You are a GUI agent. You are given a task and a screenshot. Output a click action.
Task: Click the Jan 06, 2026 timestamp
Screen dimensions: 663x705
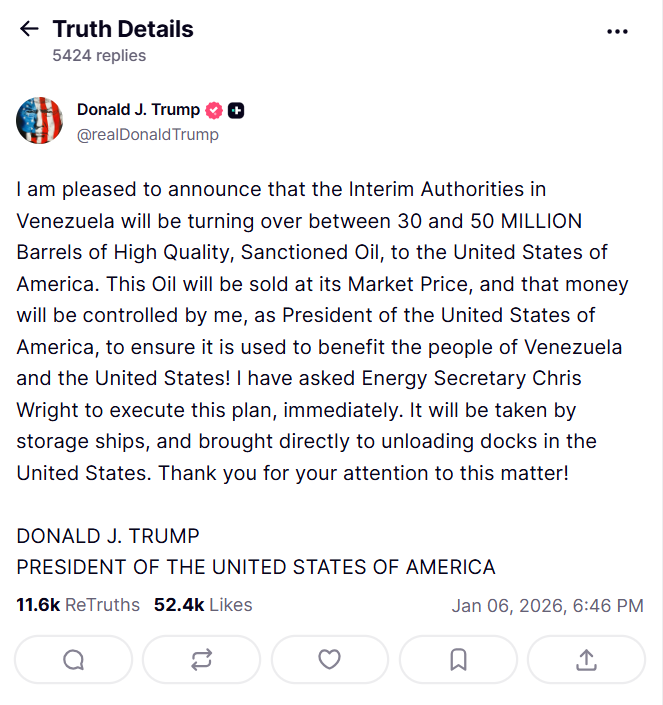(x=547, y=606)
